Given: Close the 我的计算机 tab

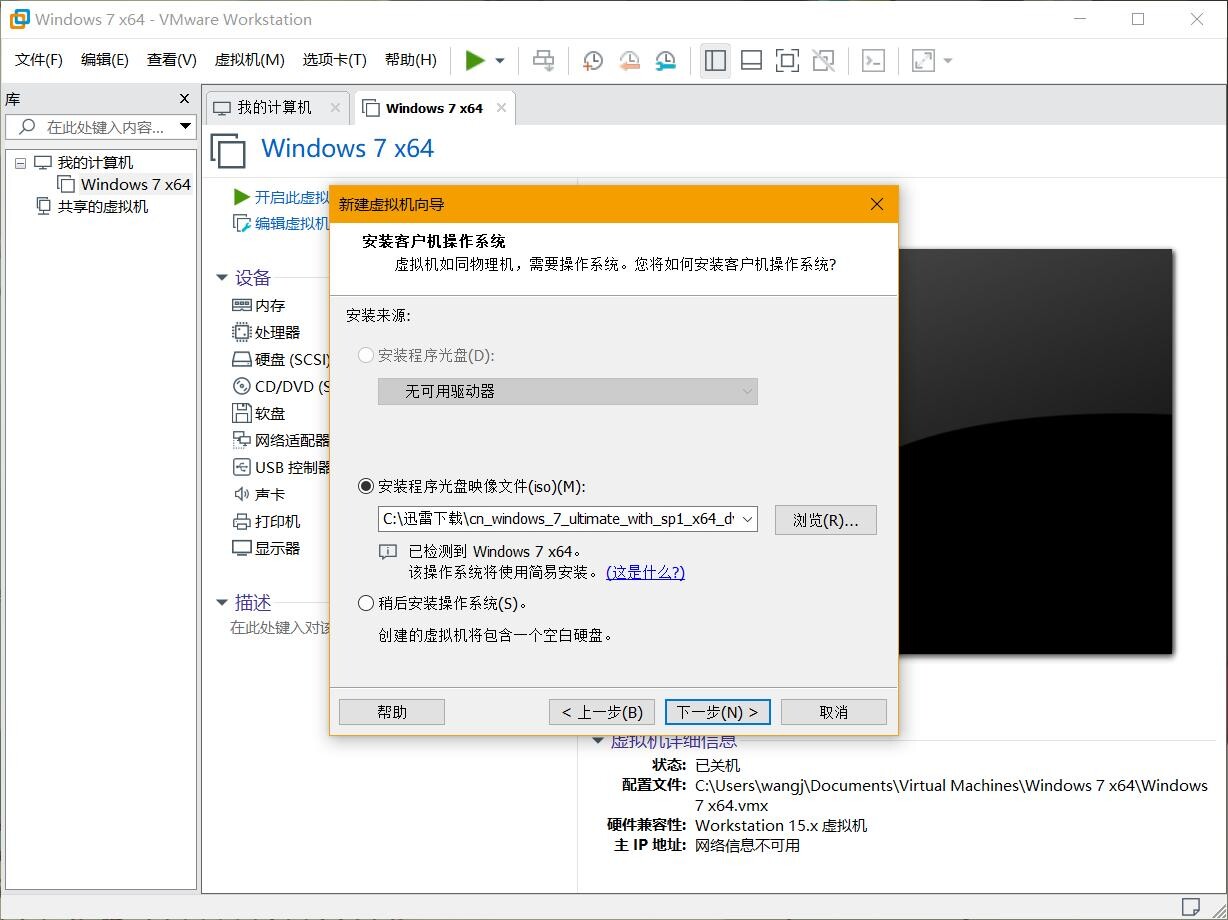Looking at the screenshot, I should pyautogui.click(x=335, y=108).
